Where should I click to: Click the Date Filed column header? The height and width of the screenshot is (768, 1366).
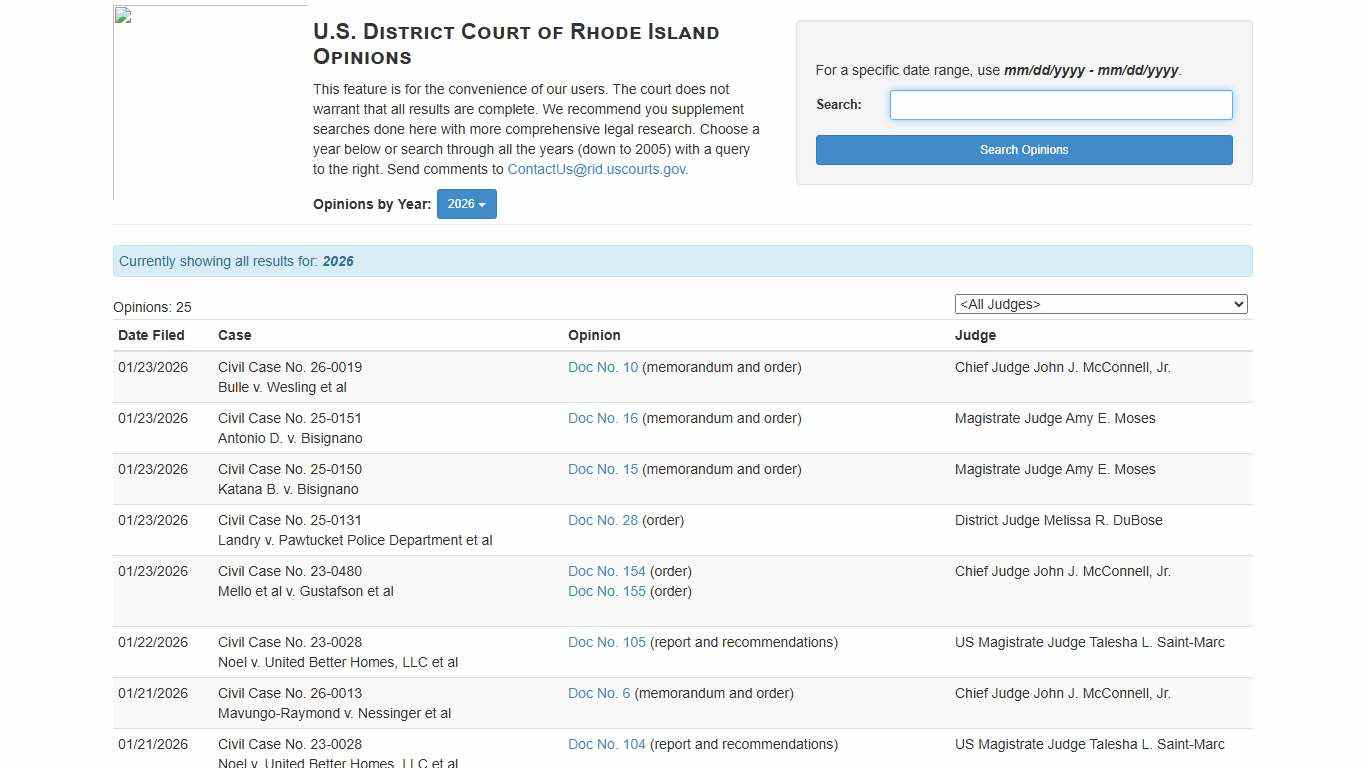coord(151,335)
